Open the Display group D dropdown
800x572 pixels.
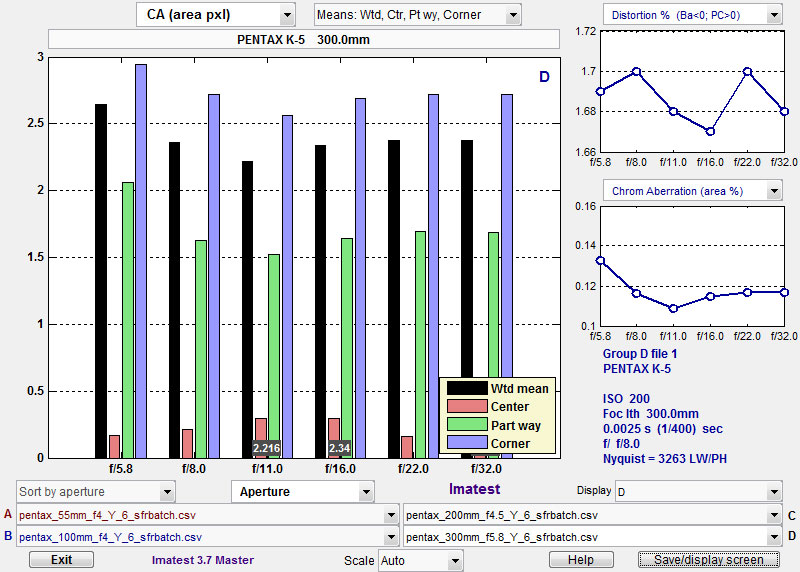[698, 492]
